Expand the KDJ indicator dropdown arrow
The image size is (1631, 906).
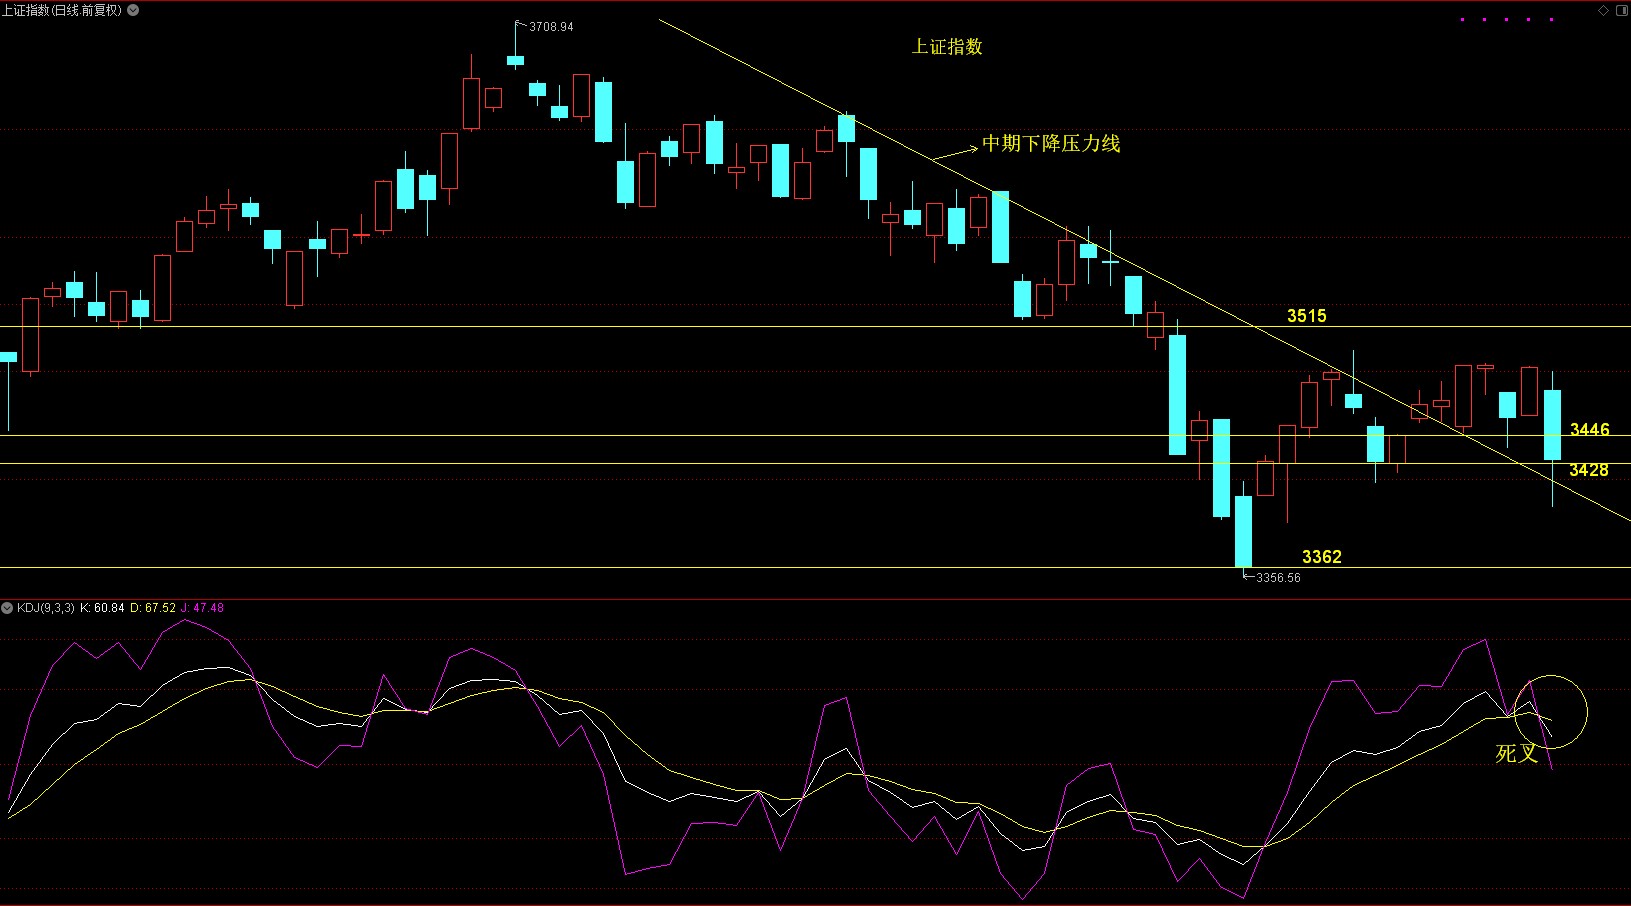point(7,608)
